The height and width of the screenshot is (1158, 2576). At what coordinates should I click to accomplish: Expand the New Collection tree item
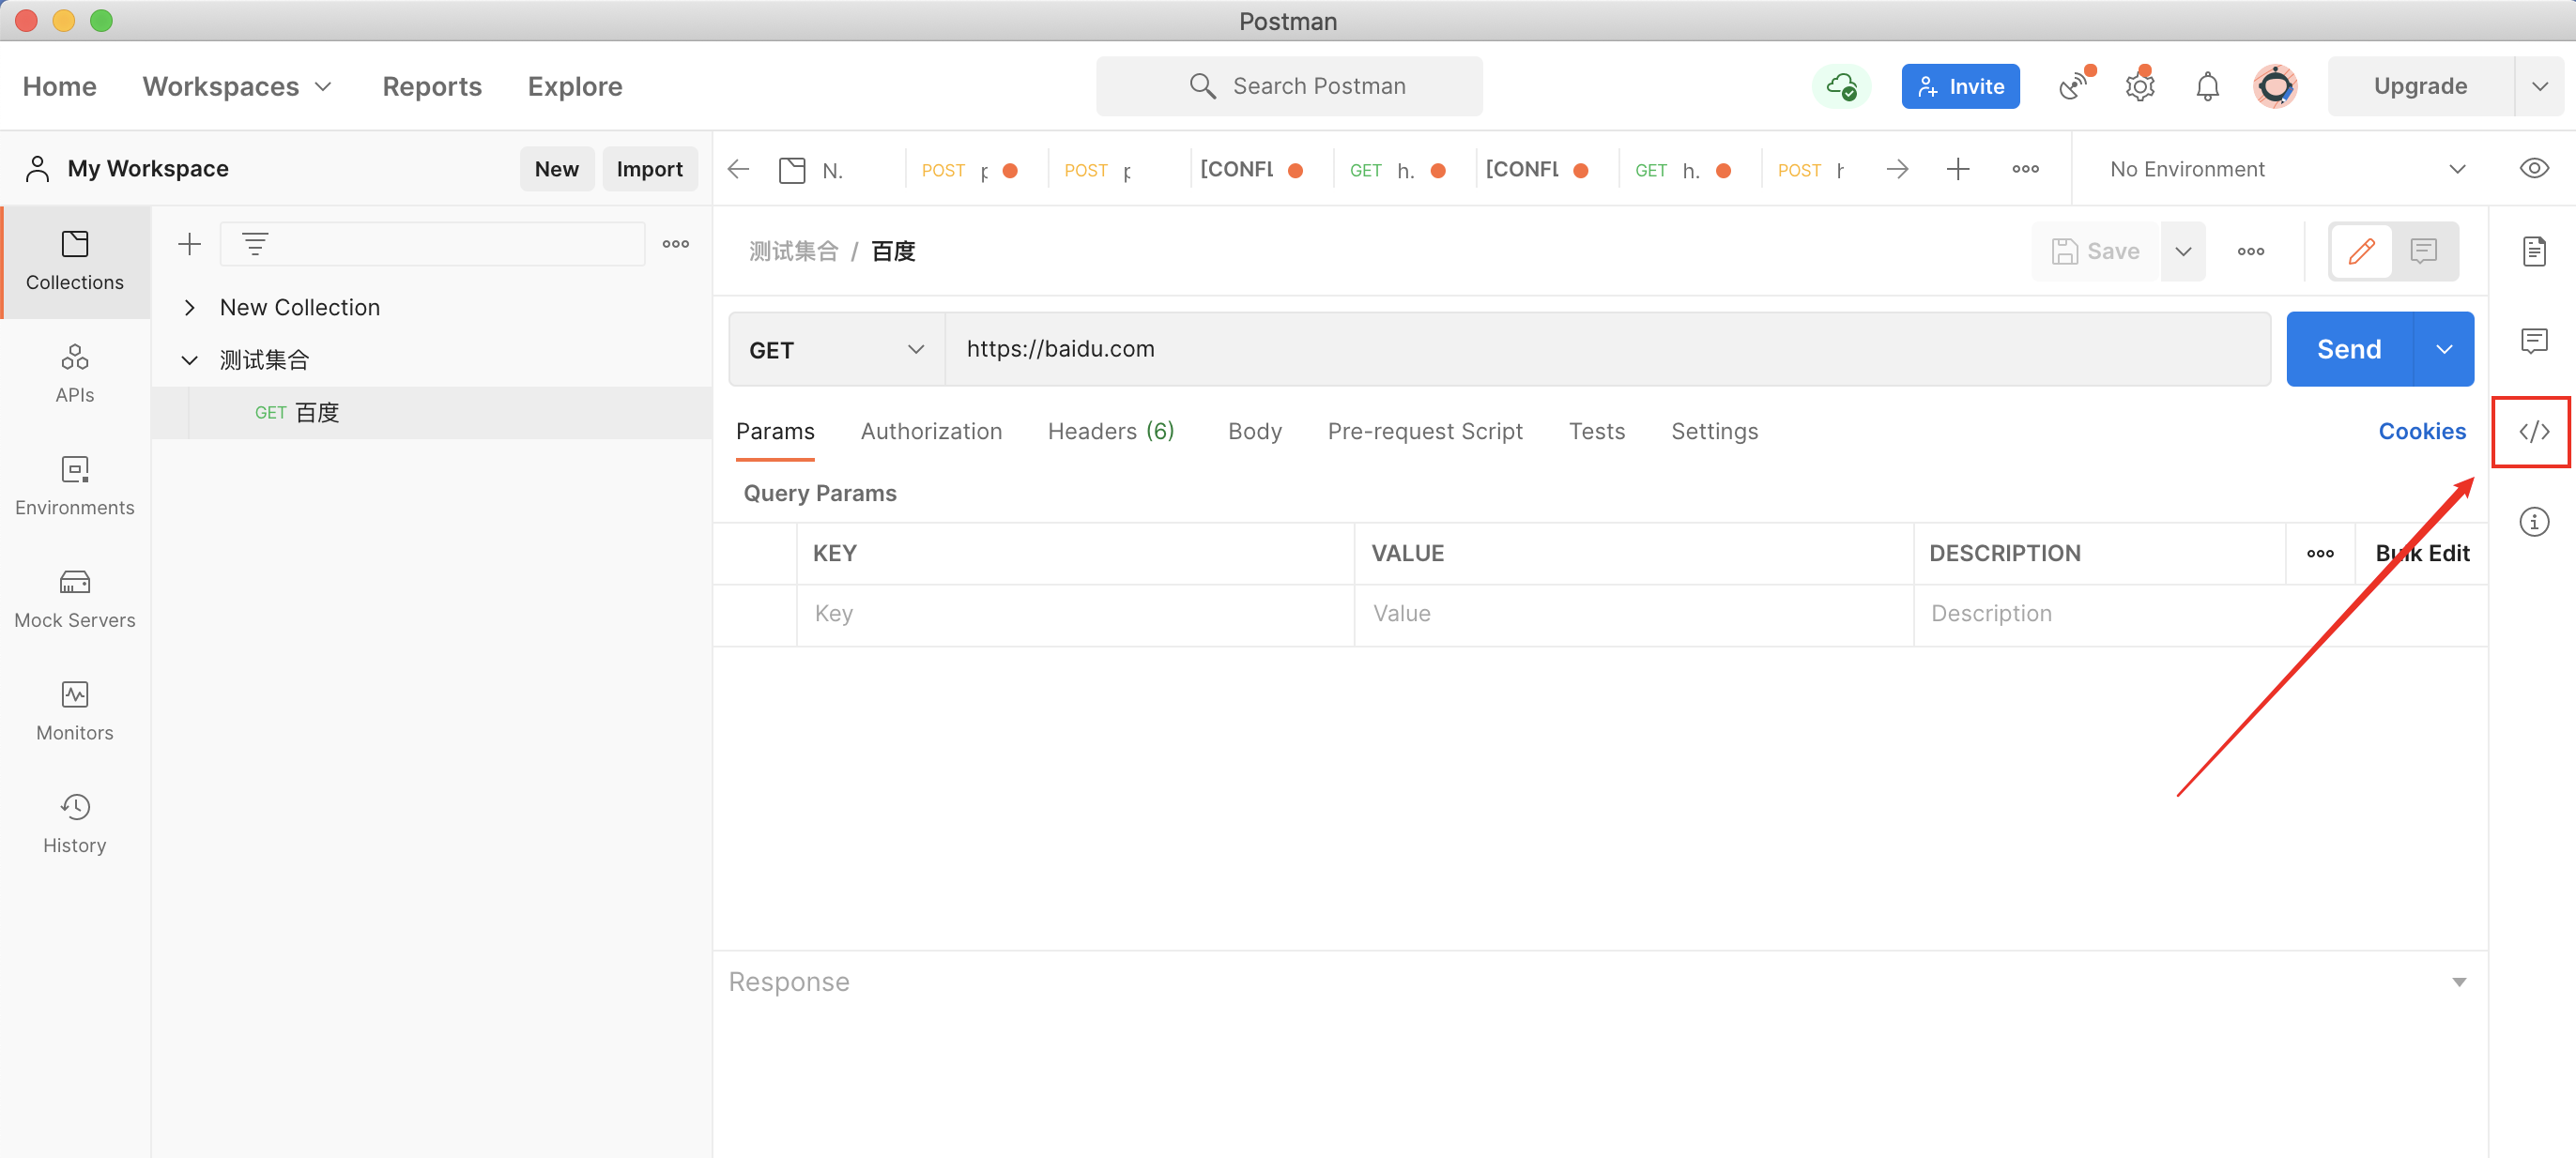coord(190,308)
